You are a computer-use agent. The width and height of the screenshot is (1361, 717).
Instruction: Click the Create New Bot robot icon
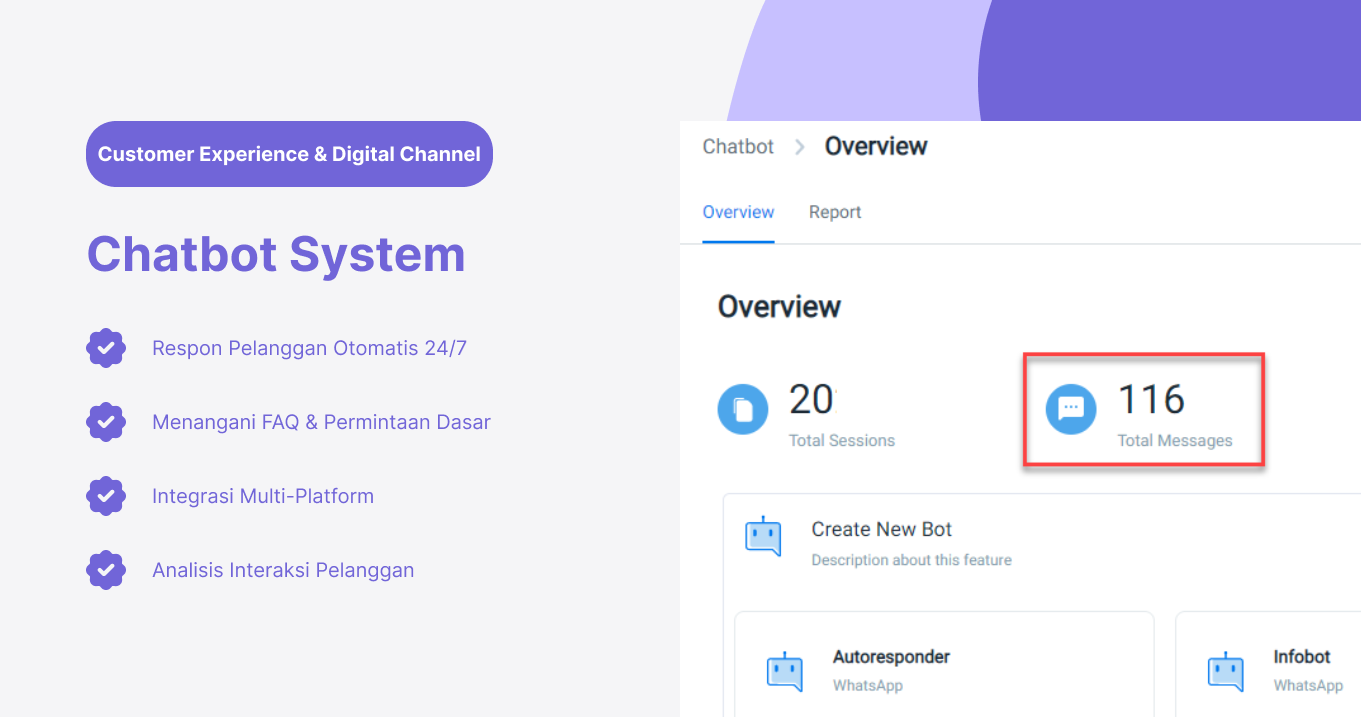tap(764, 536)
